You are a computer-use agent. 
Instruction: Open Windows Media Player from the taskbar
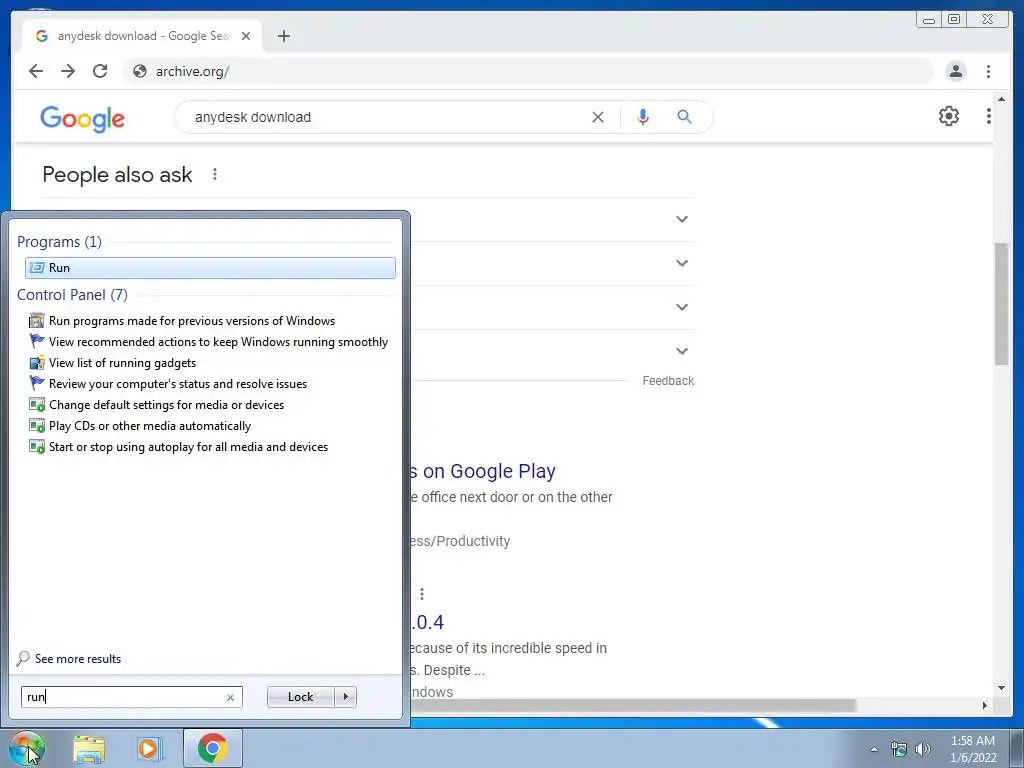click(149, 748)
